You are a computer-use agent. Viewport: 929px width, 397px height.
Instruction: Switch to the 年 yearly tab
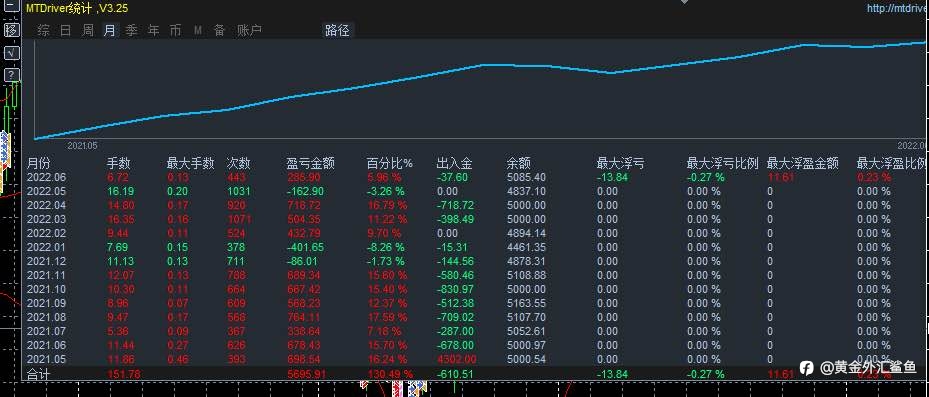point(153,30)
